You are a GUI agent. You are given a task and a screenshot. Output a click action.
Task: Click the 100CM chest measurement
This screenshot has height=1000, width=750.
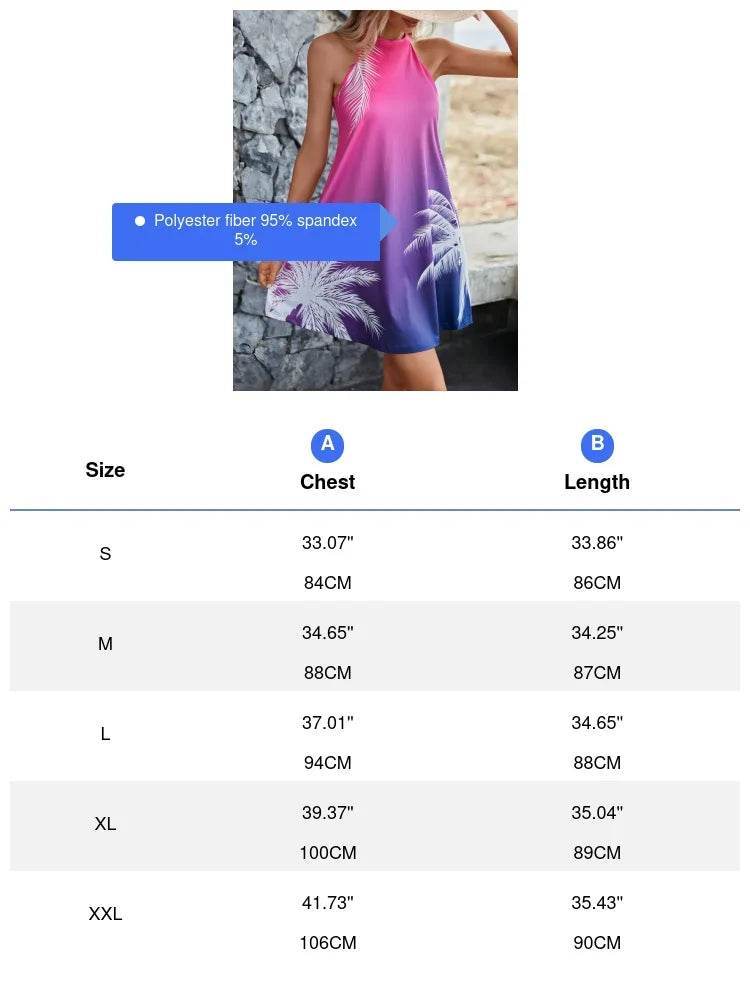[x=327, y=853]
